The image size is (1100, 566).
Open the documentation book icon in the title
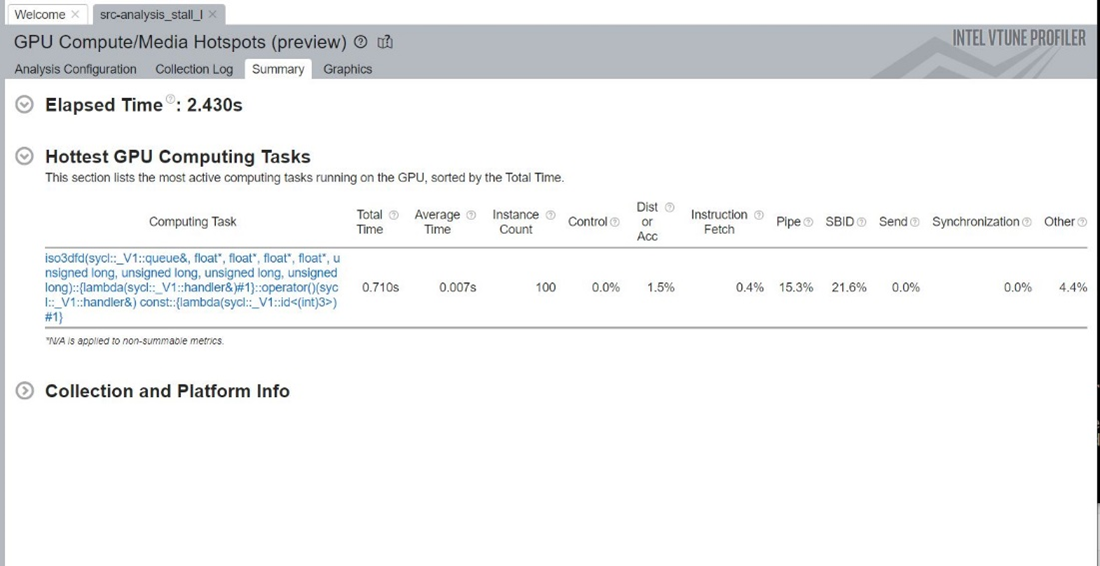385,42
